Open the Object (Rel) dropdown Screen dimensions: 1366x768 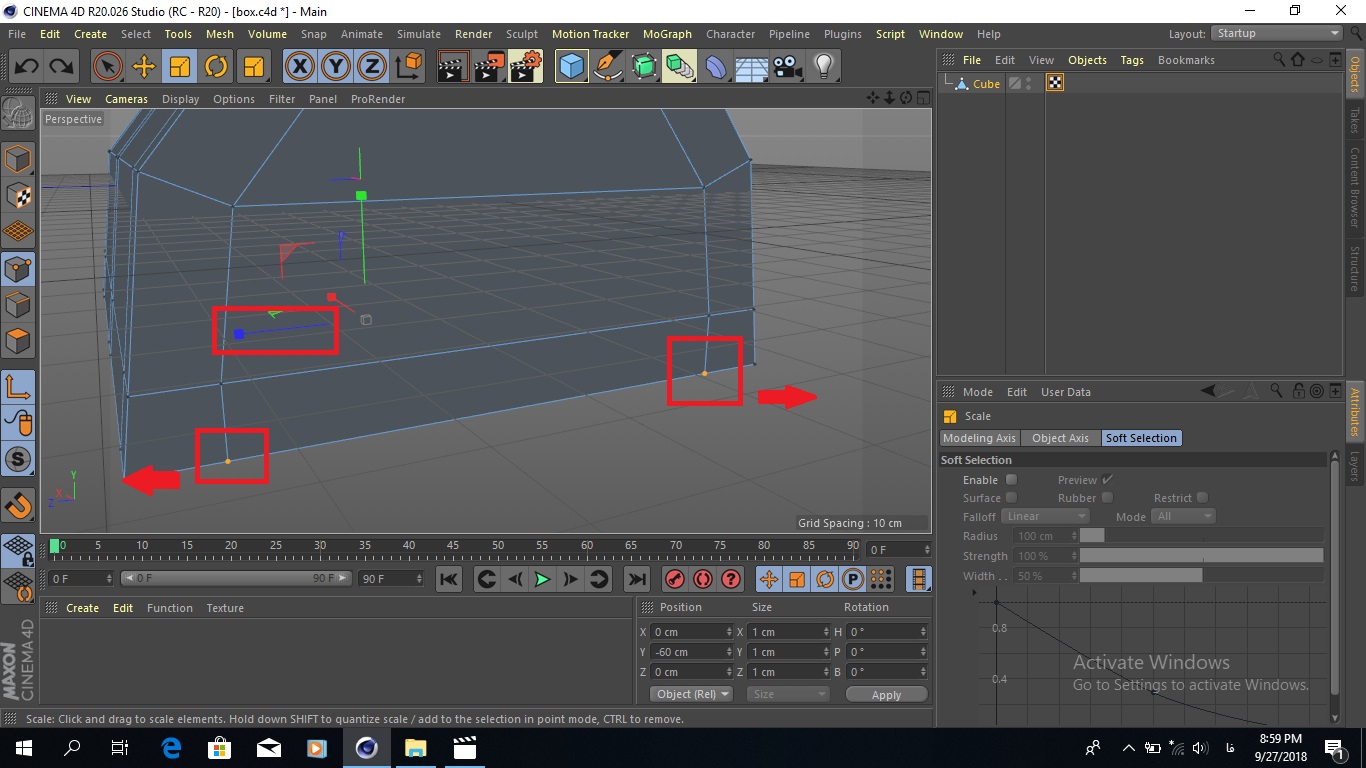pyautogui.click(x=692, y=694)
